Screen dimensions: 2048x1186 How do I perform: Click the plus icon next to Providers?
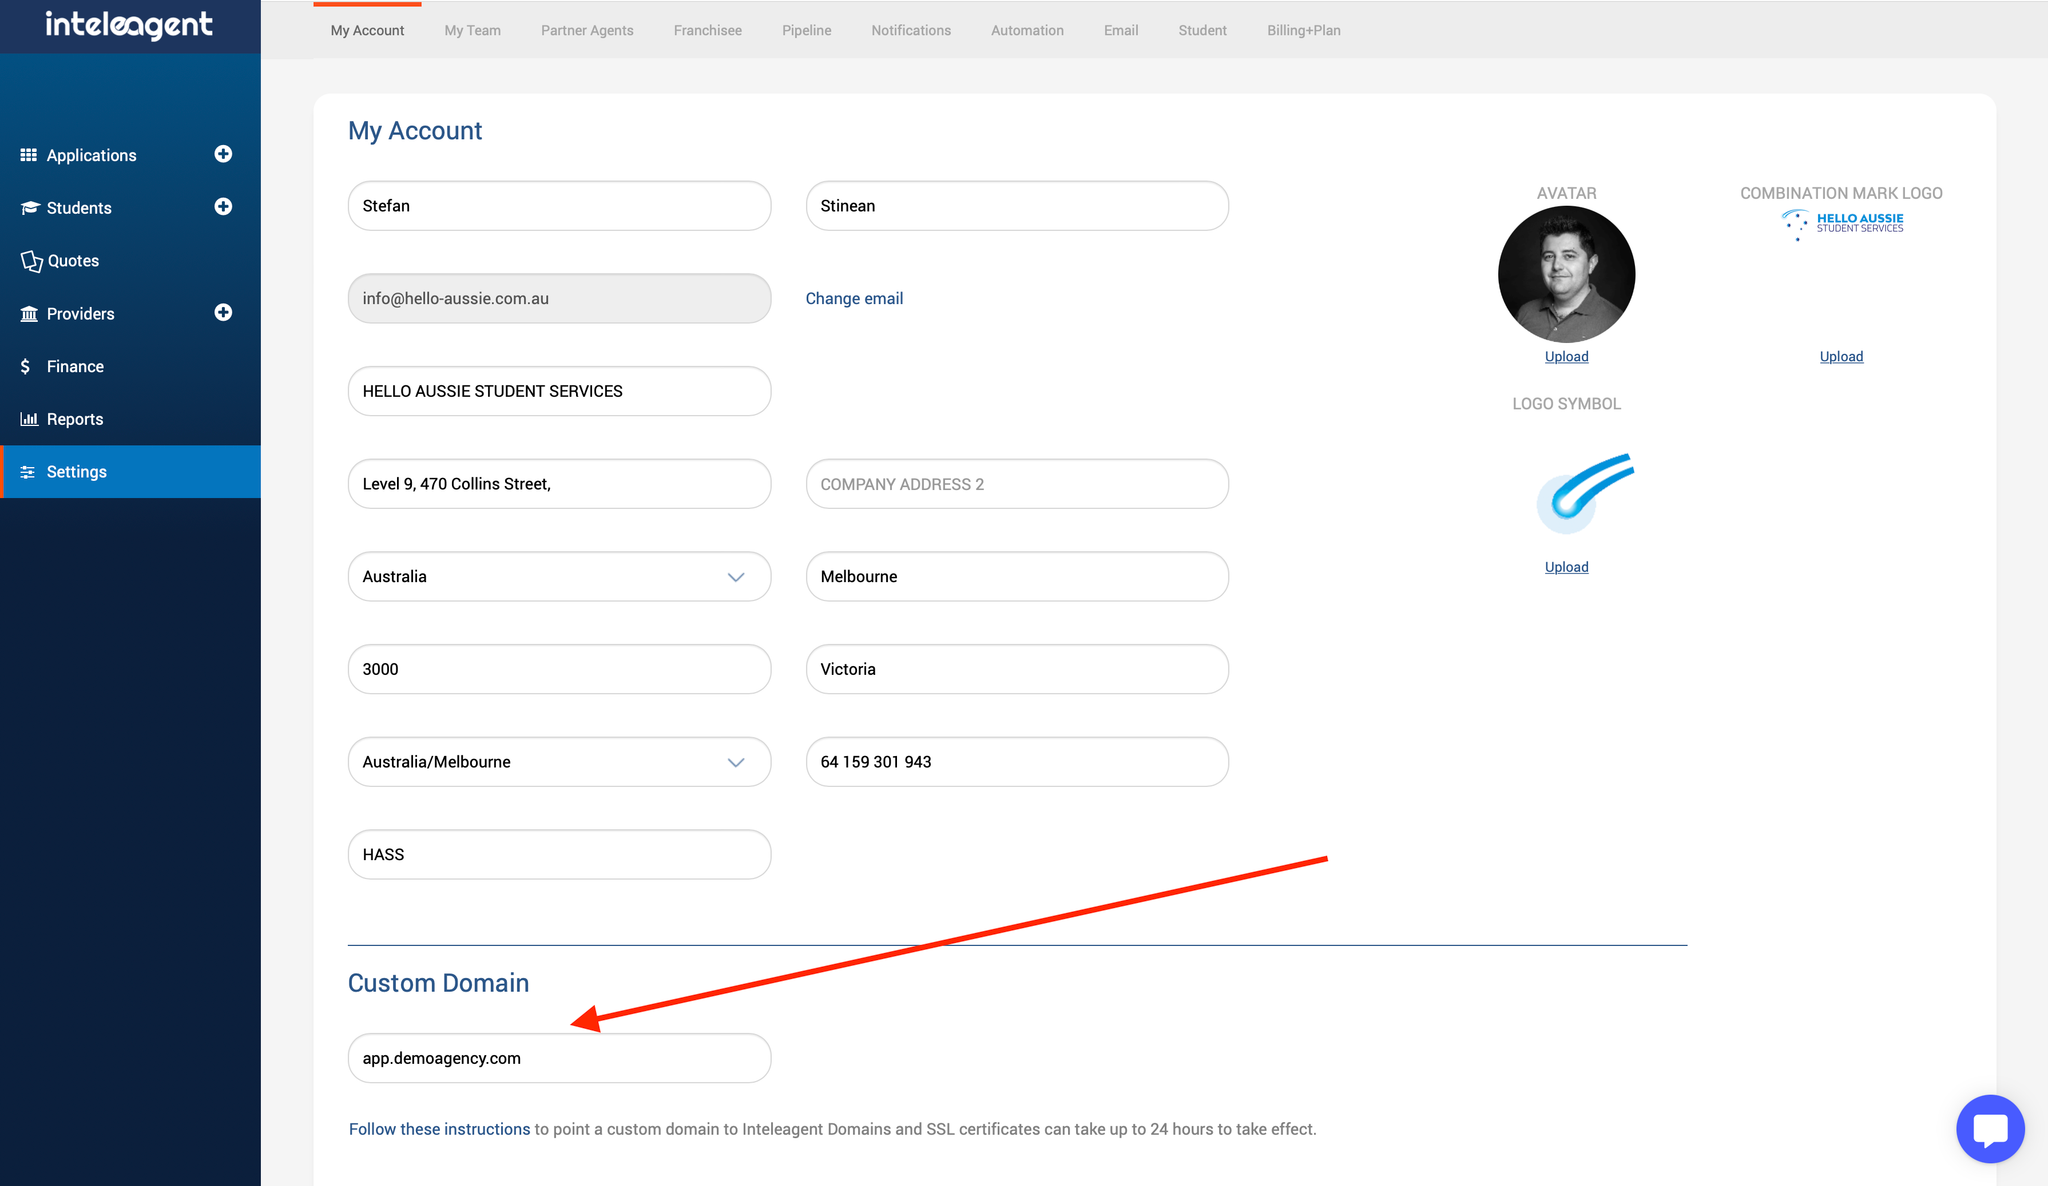point(223,313)
